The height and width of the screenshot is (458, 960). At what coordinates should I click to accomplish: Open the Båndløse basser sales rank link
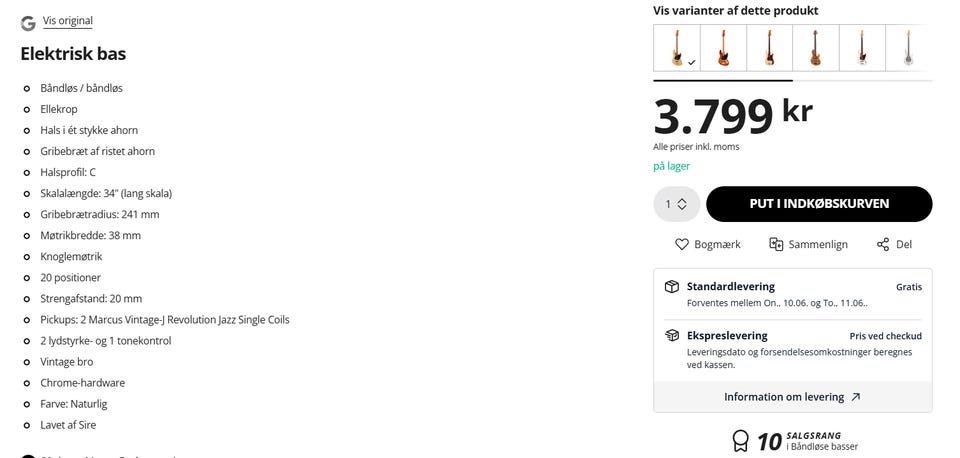(822, 446)
